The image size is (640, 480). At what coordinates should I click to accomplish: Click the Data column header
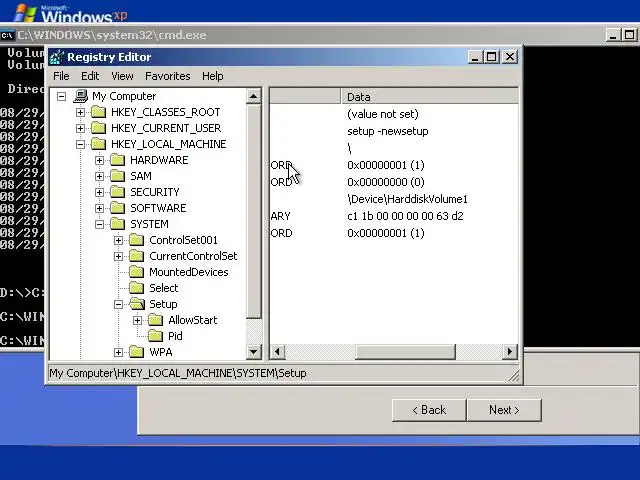tap(430, 97)
